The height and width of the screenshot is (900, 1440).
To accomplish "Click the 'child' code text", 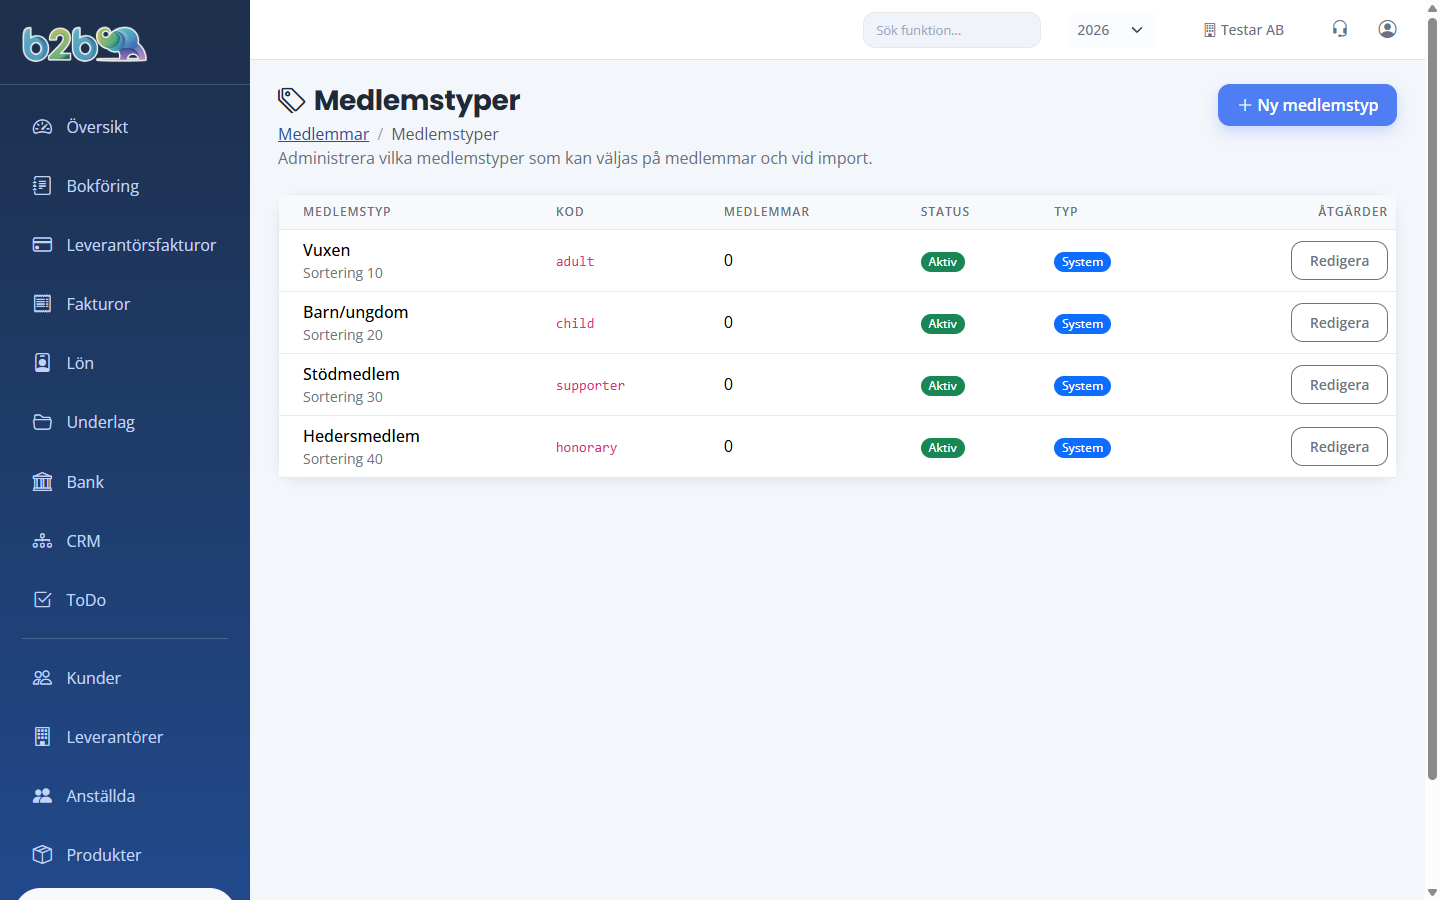I will (x=575, y=324).
